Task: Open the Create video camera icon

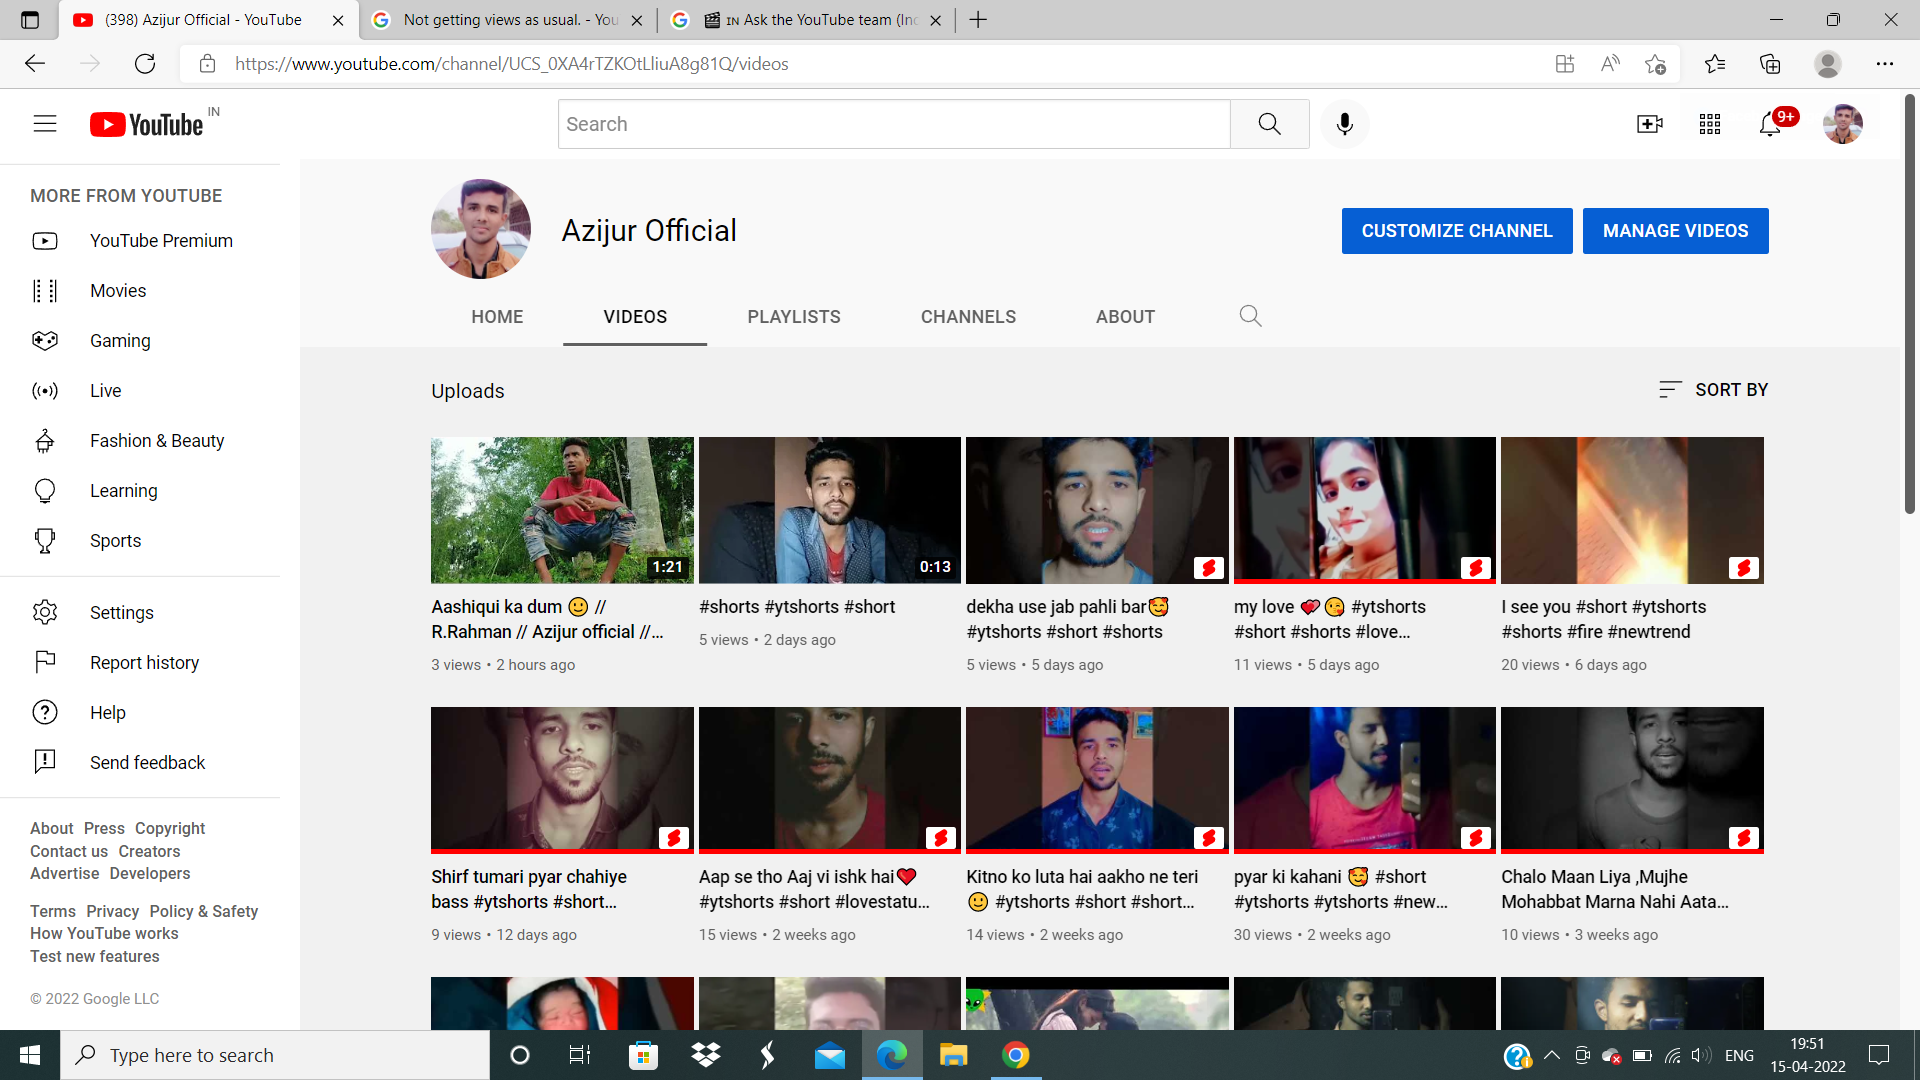Action: (x=1650, y=124)
